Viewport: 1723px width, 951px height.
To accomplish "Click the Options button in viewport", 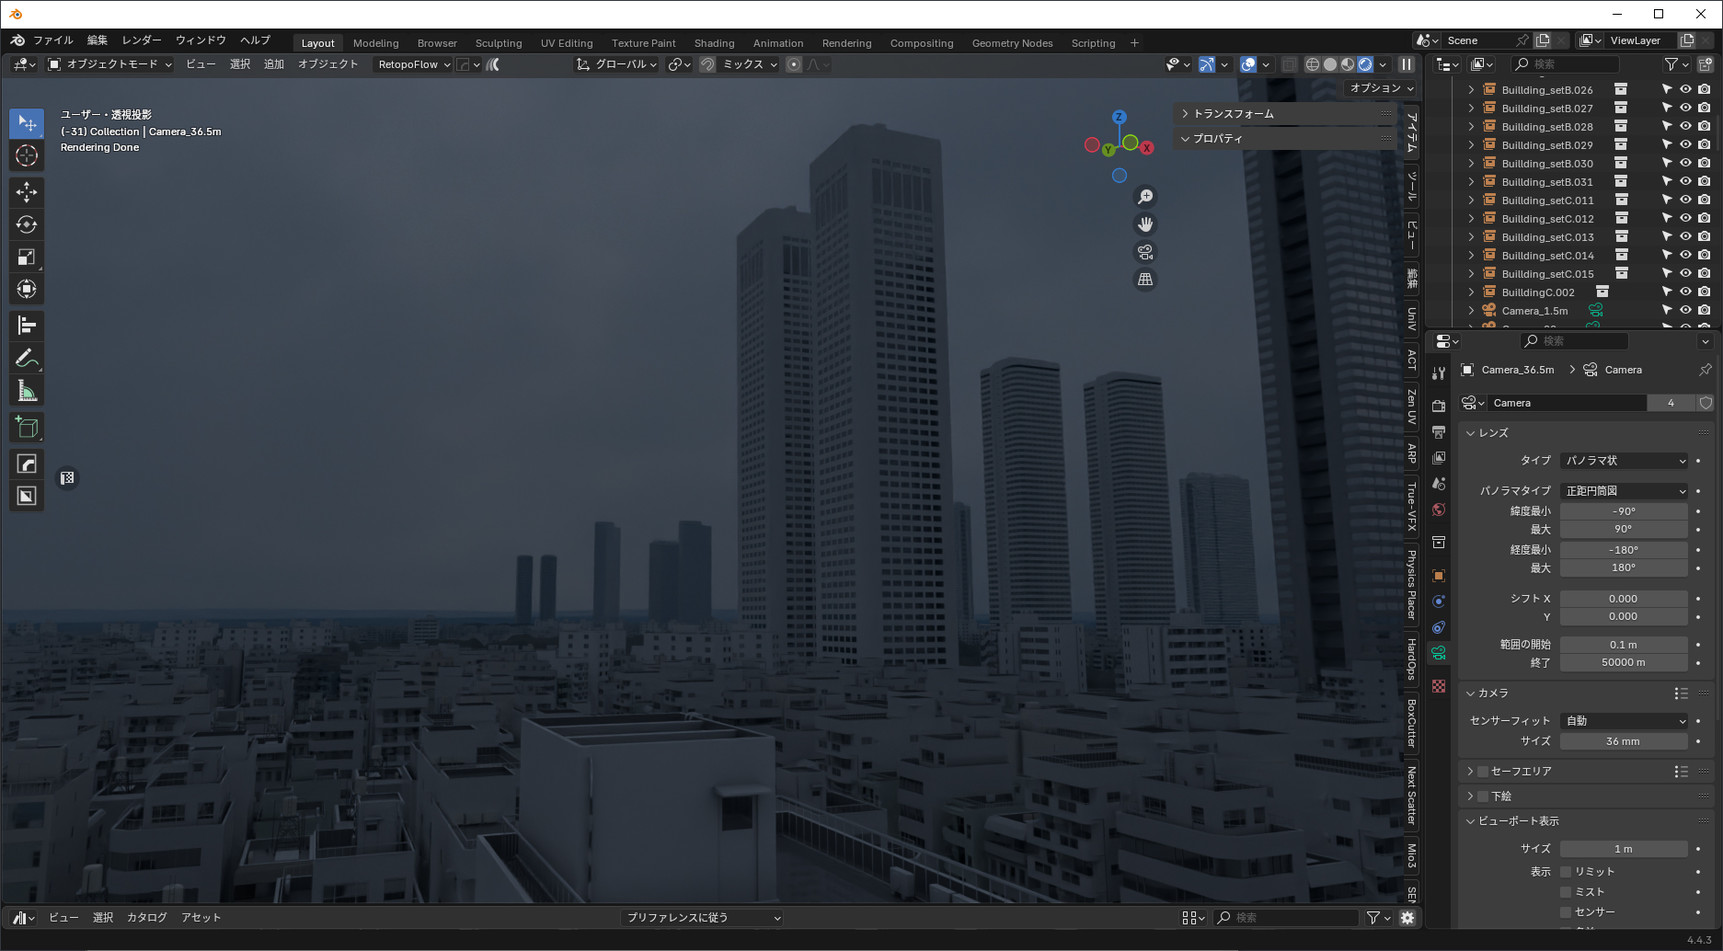I will [x=1381, y=89].
